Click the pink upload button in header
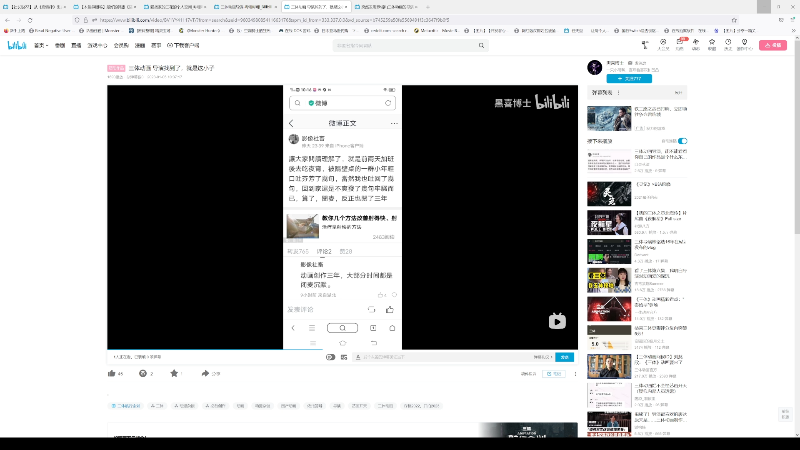Image resolution: width=800 pixels, height=450 pixels. coord(772,45)
